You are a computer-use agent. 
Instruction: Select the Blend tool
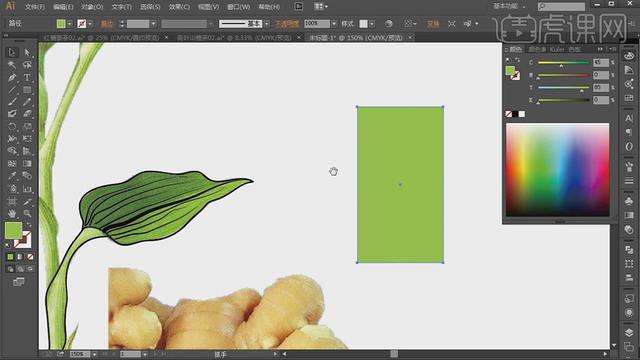pyautogui.click(x=27, y=176)
